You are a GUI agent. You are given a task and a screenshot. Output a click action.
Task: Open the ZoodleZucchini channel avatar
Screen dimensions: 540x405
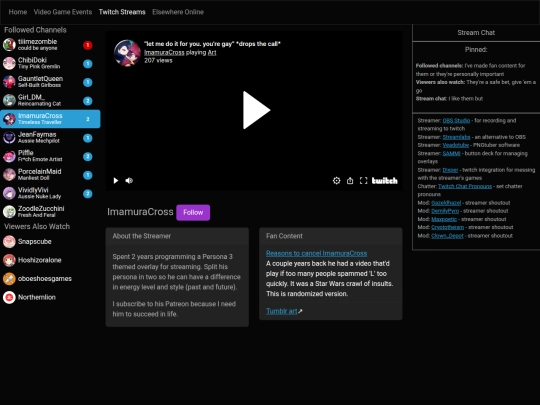pos(9,212)
